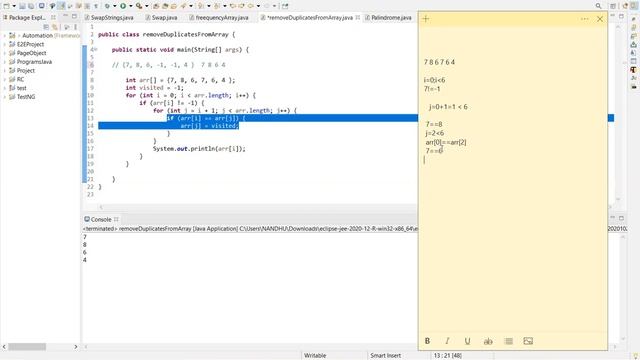
Task: Click the Ju JUnit icon in right sidebar
Action: (633, 78)
